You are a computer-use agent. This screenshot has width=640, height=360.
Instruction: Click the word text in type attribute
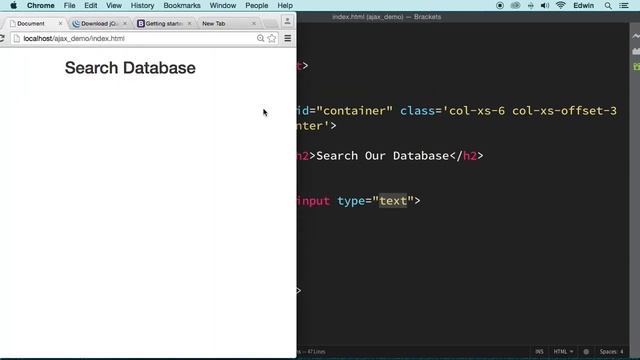tap(393, 201)
